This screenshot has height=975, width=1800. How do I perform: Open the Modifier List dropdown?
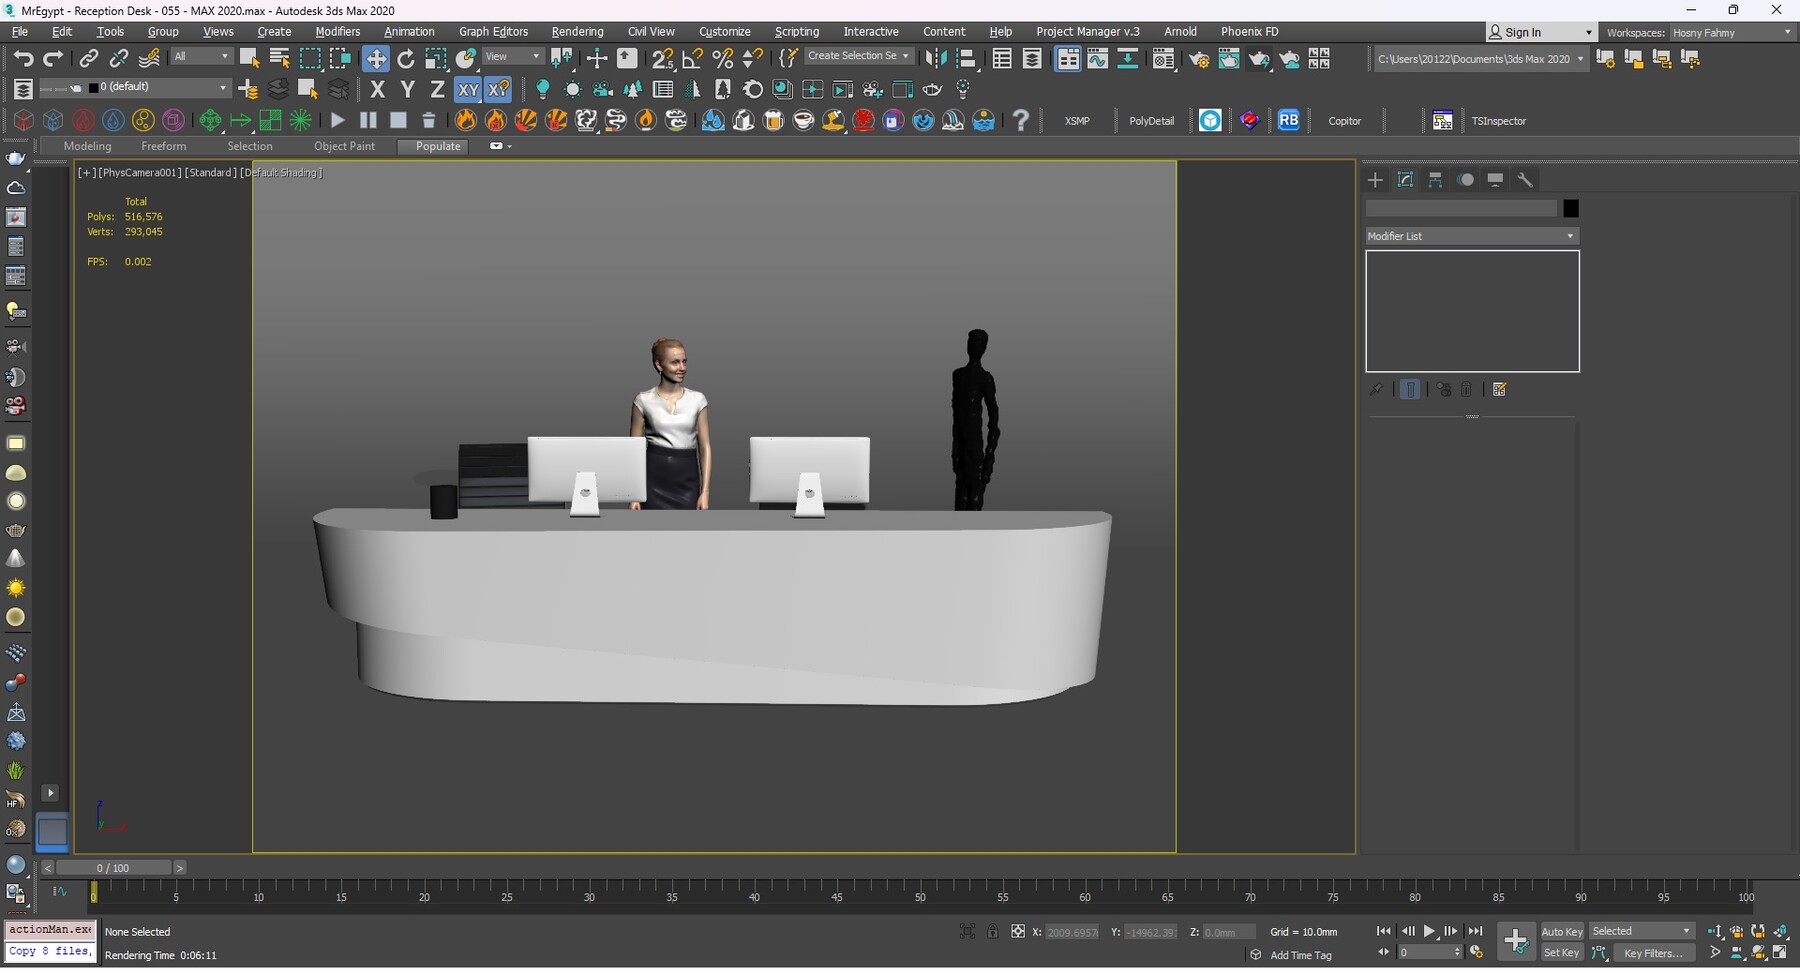click(x=1470, y=236)
